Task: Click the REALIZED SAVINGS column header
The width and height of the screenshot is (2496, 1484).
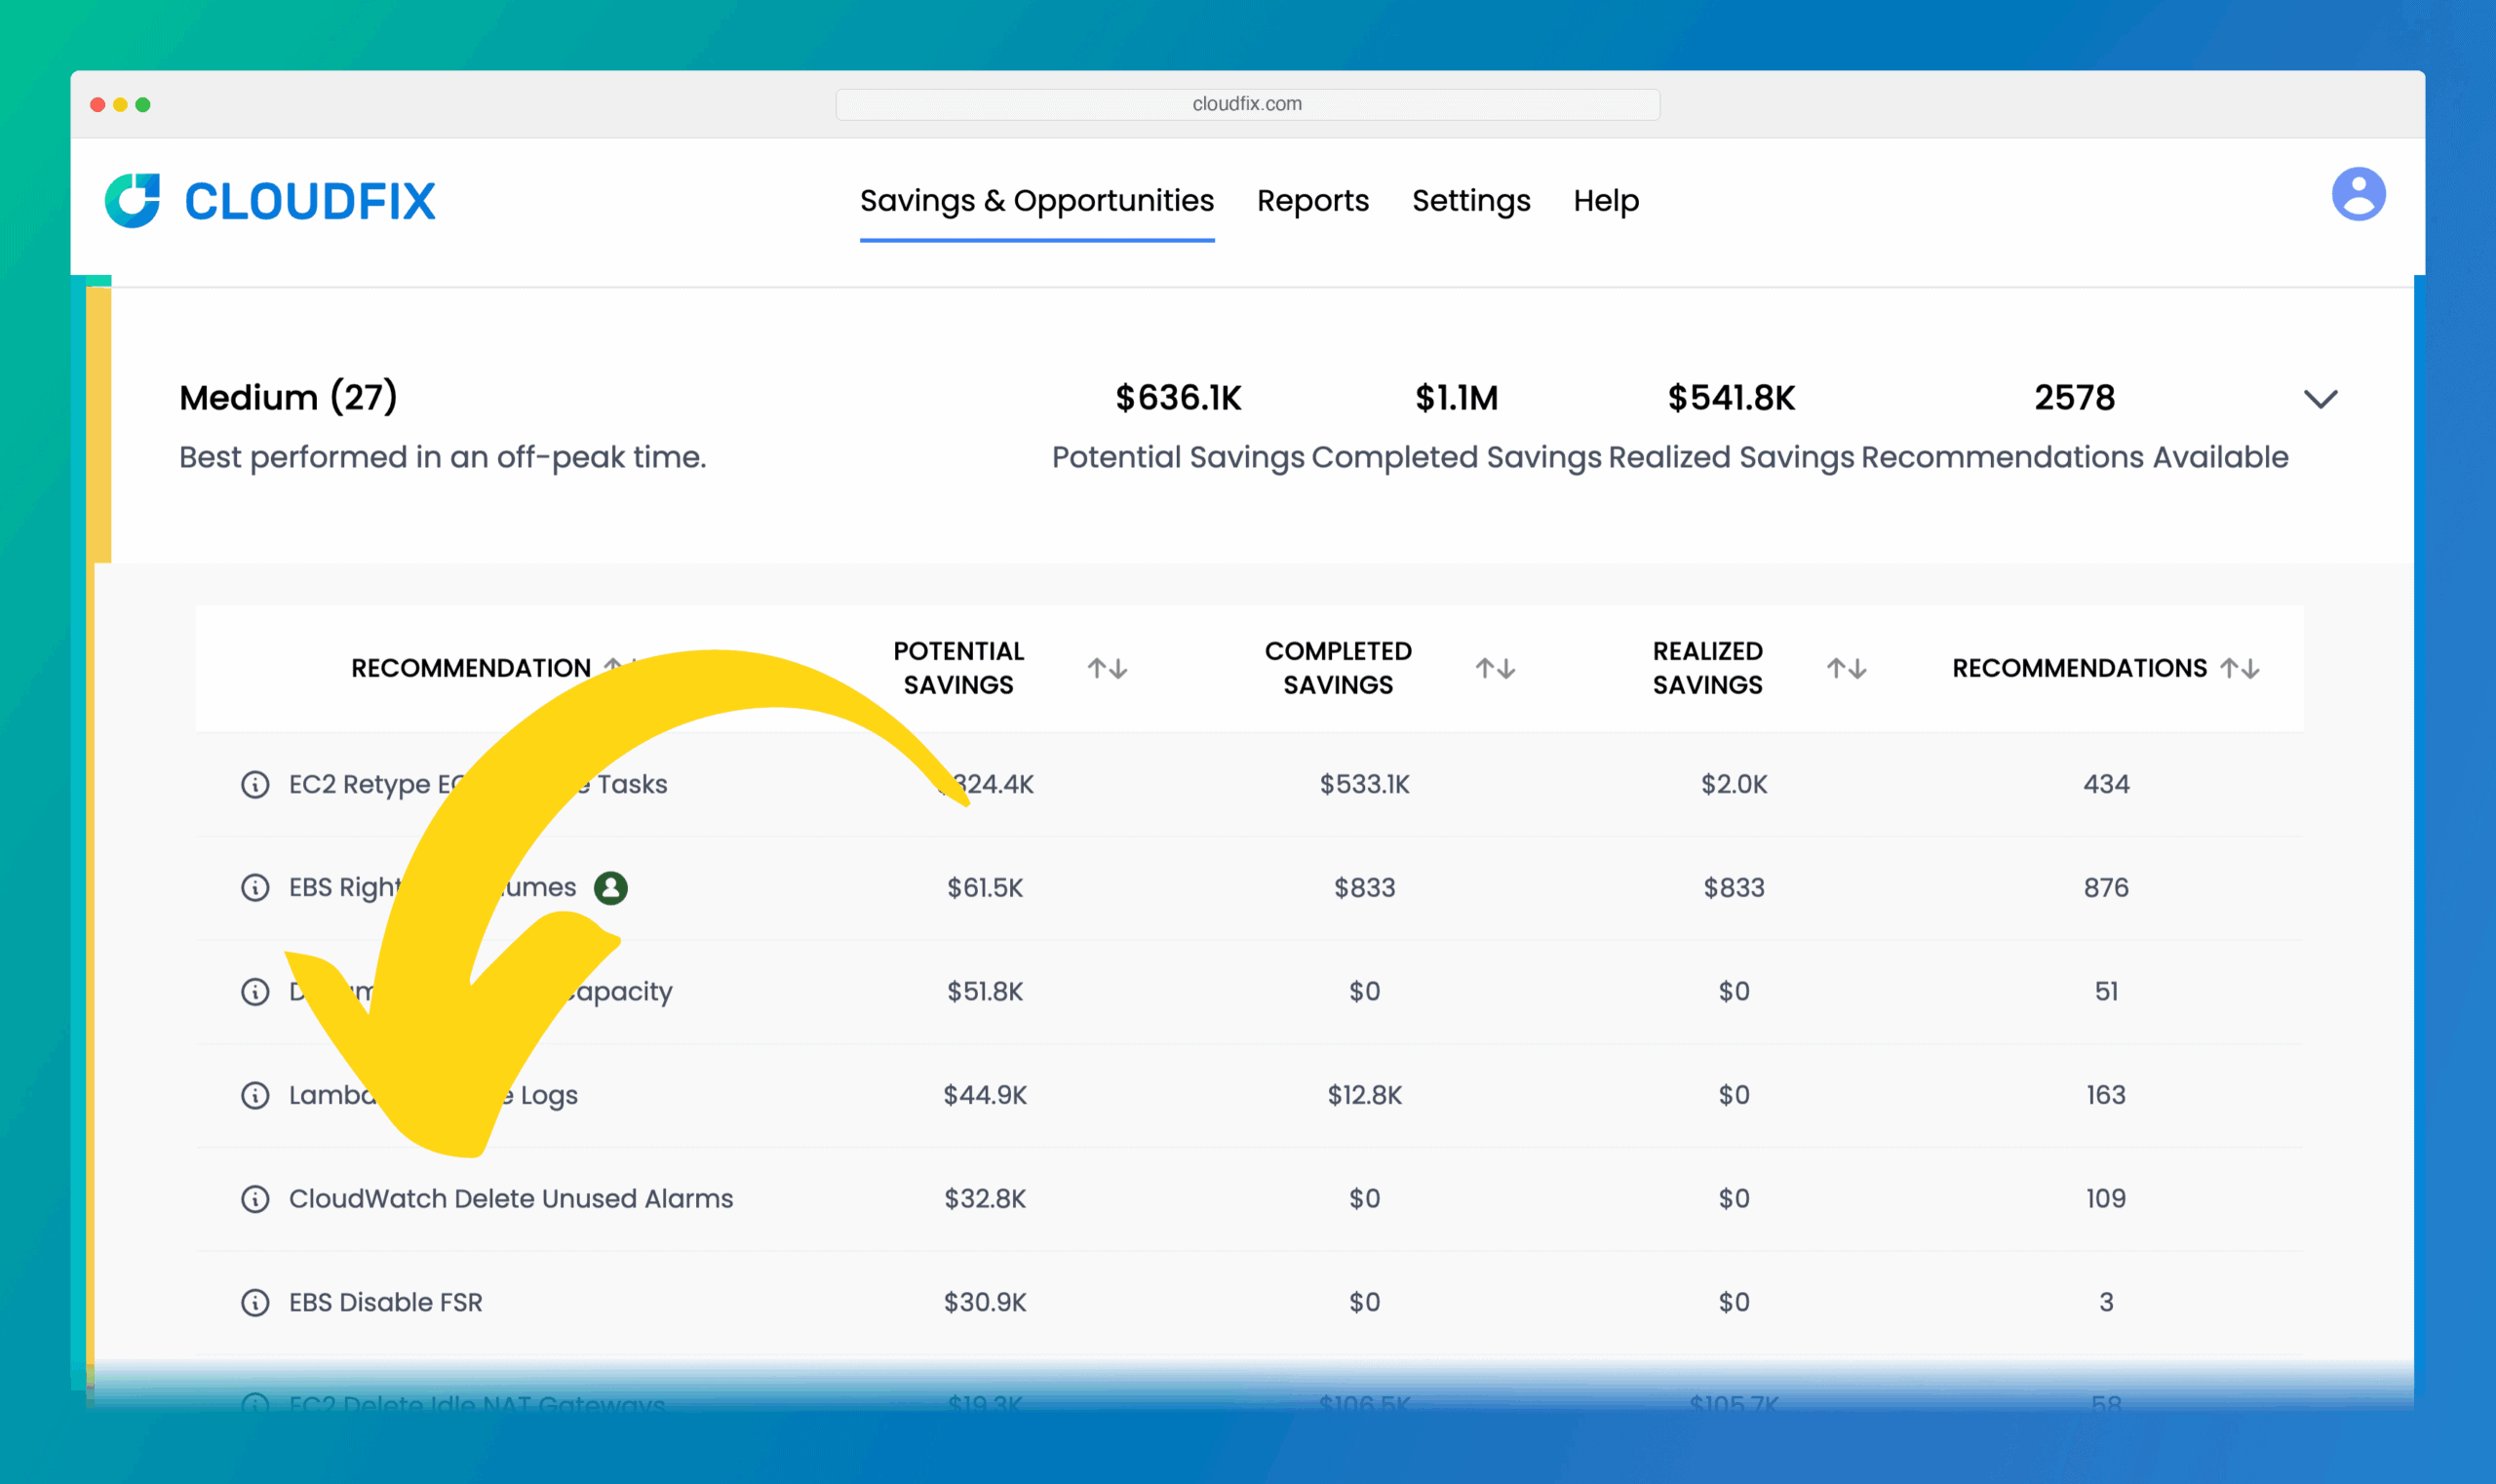Action: click(x=1707, y=668)
